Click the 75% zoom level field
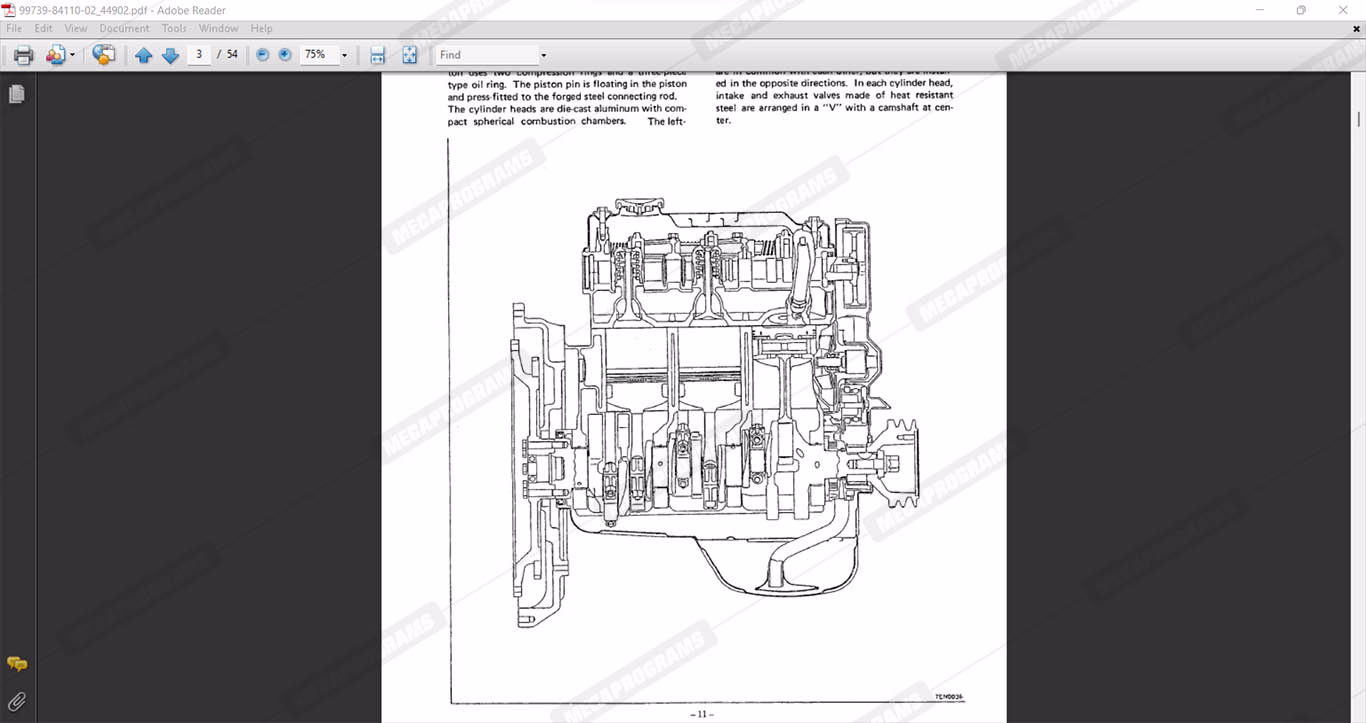The image size is (1366, 723). (316, 55)
